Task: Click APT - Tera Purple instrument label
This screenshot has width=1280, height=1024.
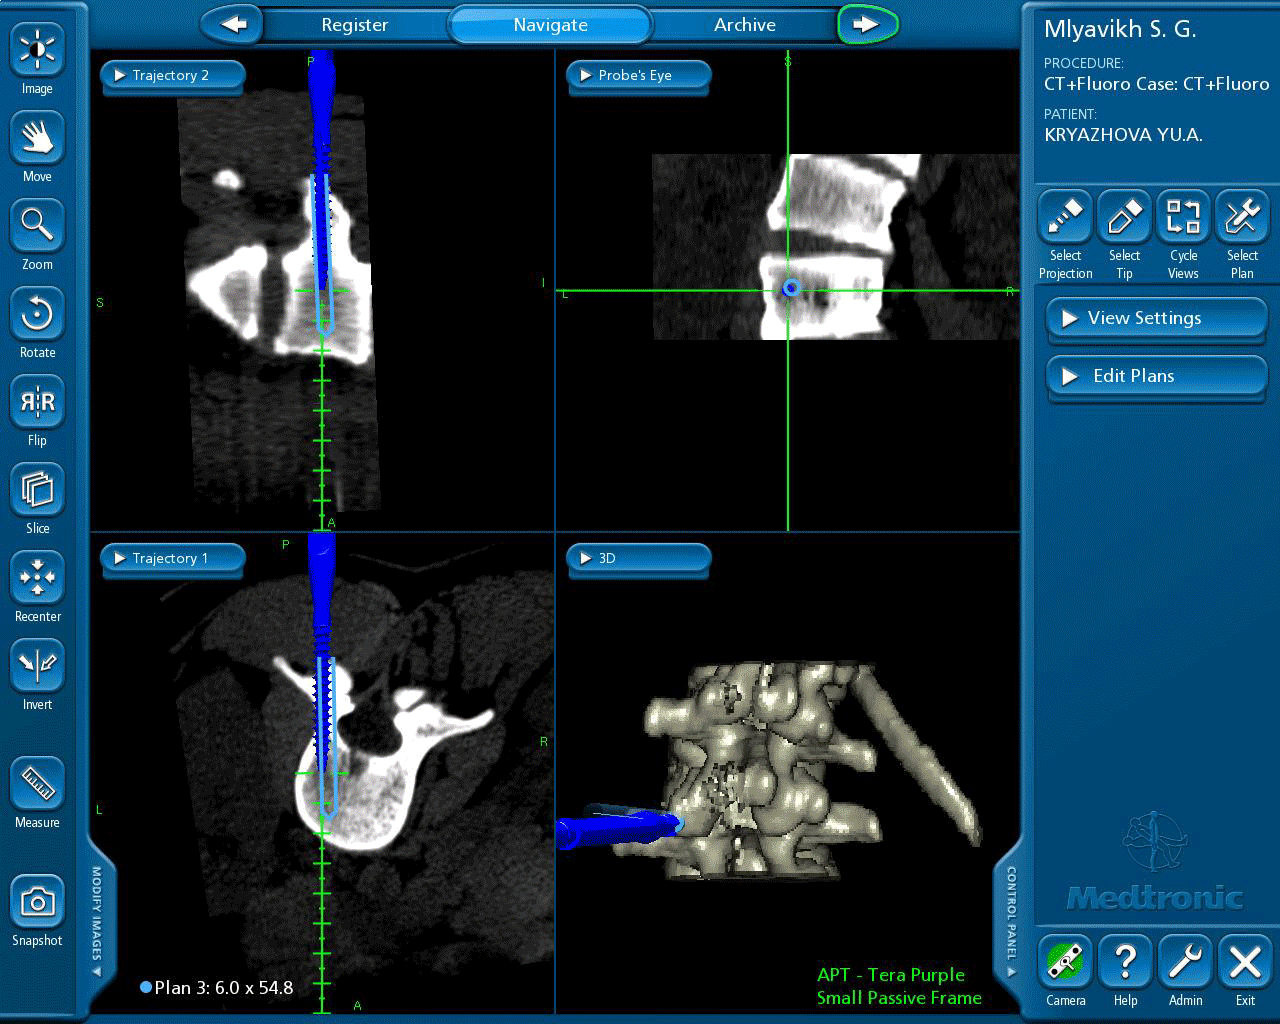Action: point(891,975)
